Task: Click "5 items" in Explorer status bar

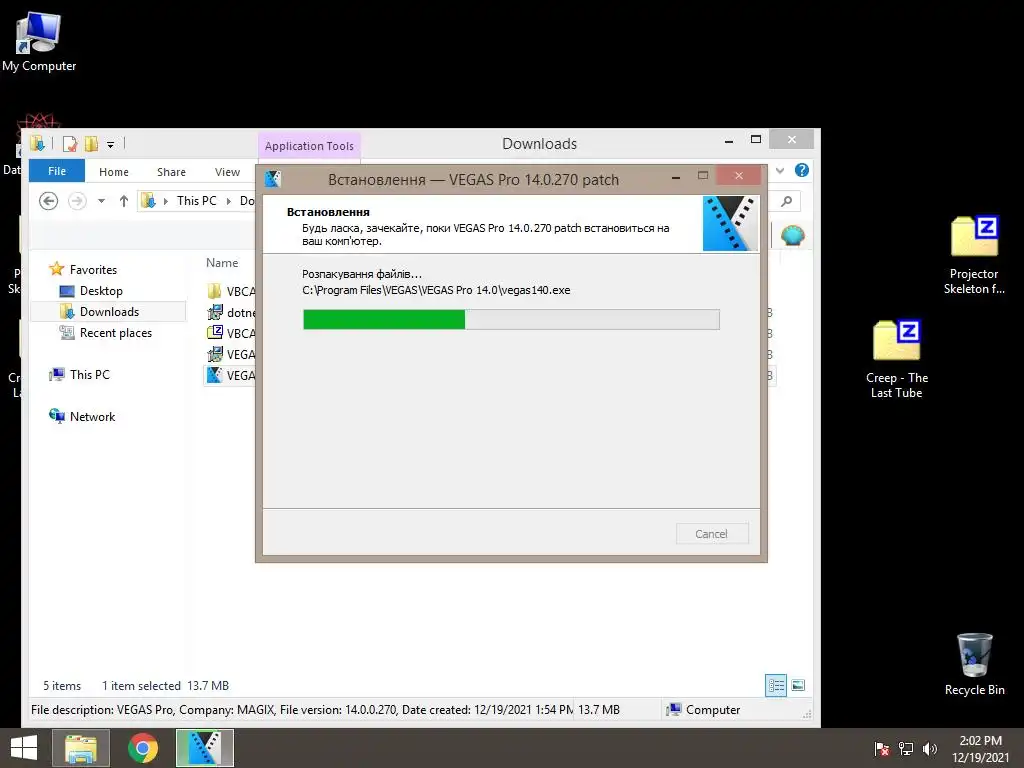Action: [62, 686]
